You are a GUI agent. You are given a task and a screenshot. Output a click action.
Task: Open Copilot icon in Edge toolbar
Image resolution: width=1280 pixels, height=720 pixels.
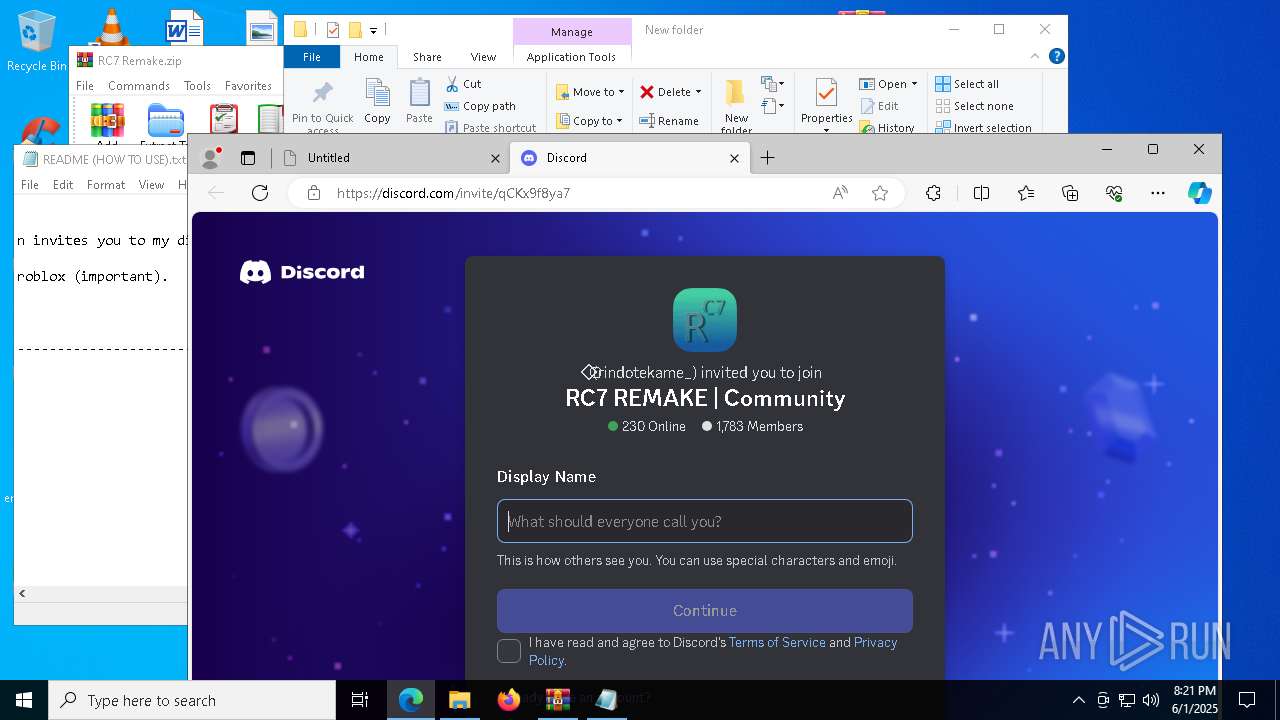1200,193
